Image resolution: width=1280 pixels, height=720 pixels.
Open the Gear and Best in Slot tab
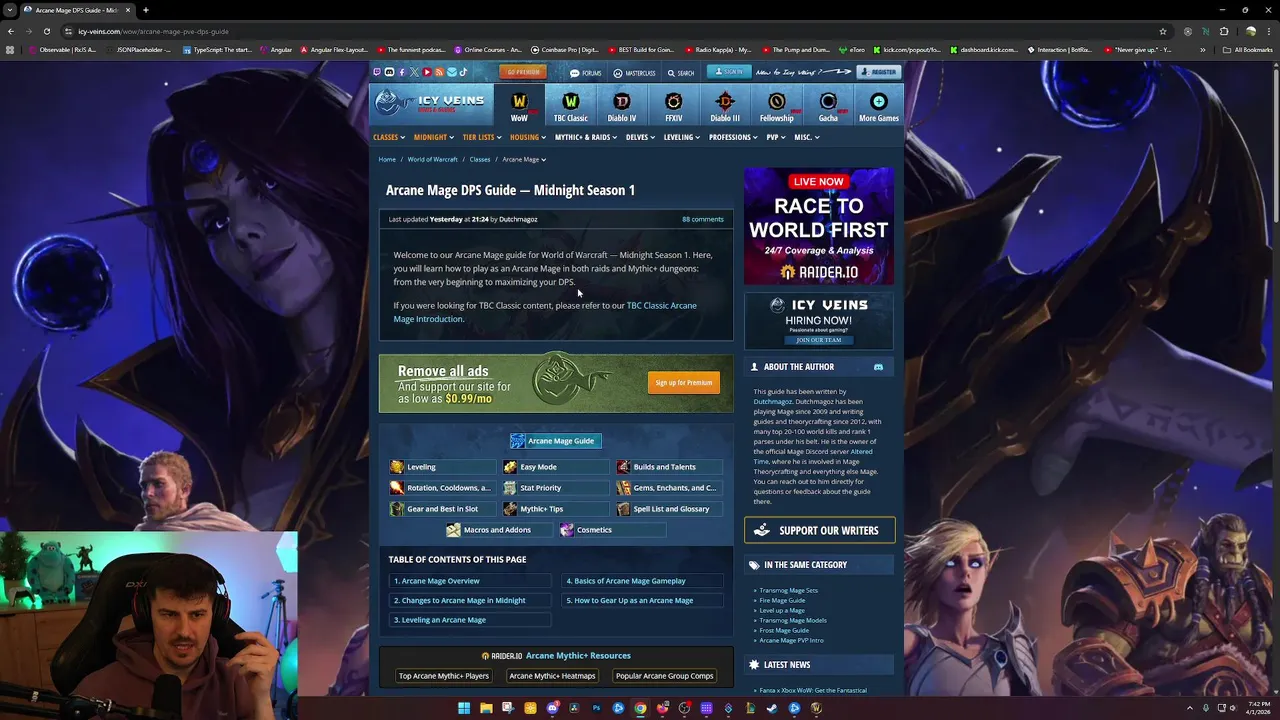442,509
